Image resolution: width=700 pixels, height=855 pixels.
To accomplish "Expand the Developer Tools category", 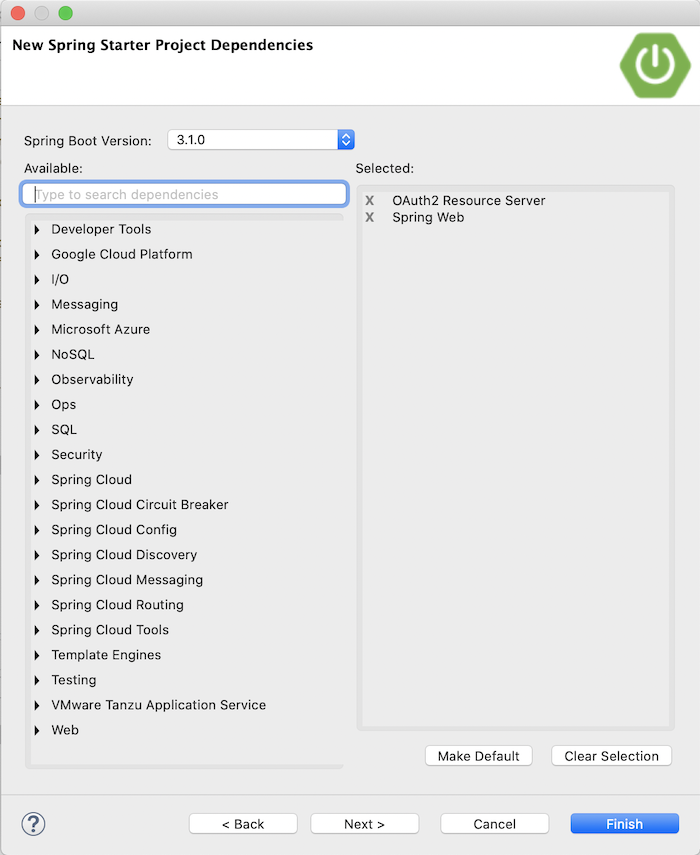I will [37, 230].
